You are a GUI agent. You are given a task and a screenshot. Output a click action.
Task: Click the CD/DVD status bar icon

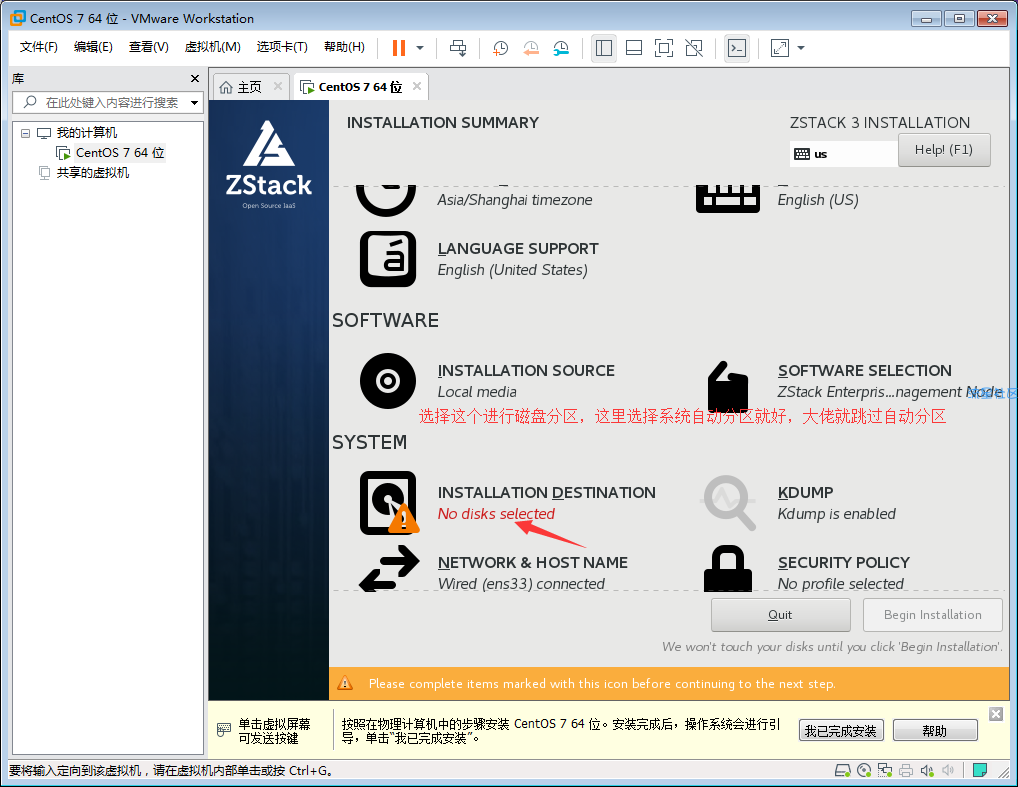click(864, 771)
